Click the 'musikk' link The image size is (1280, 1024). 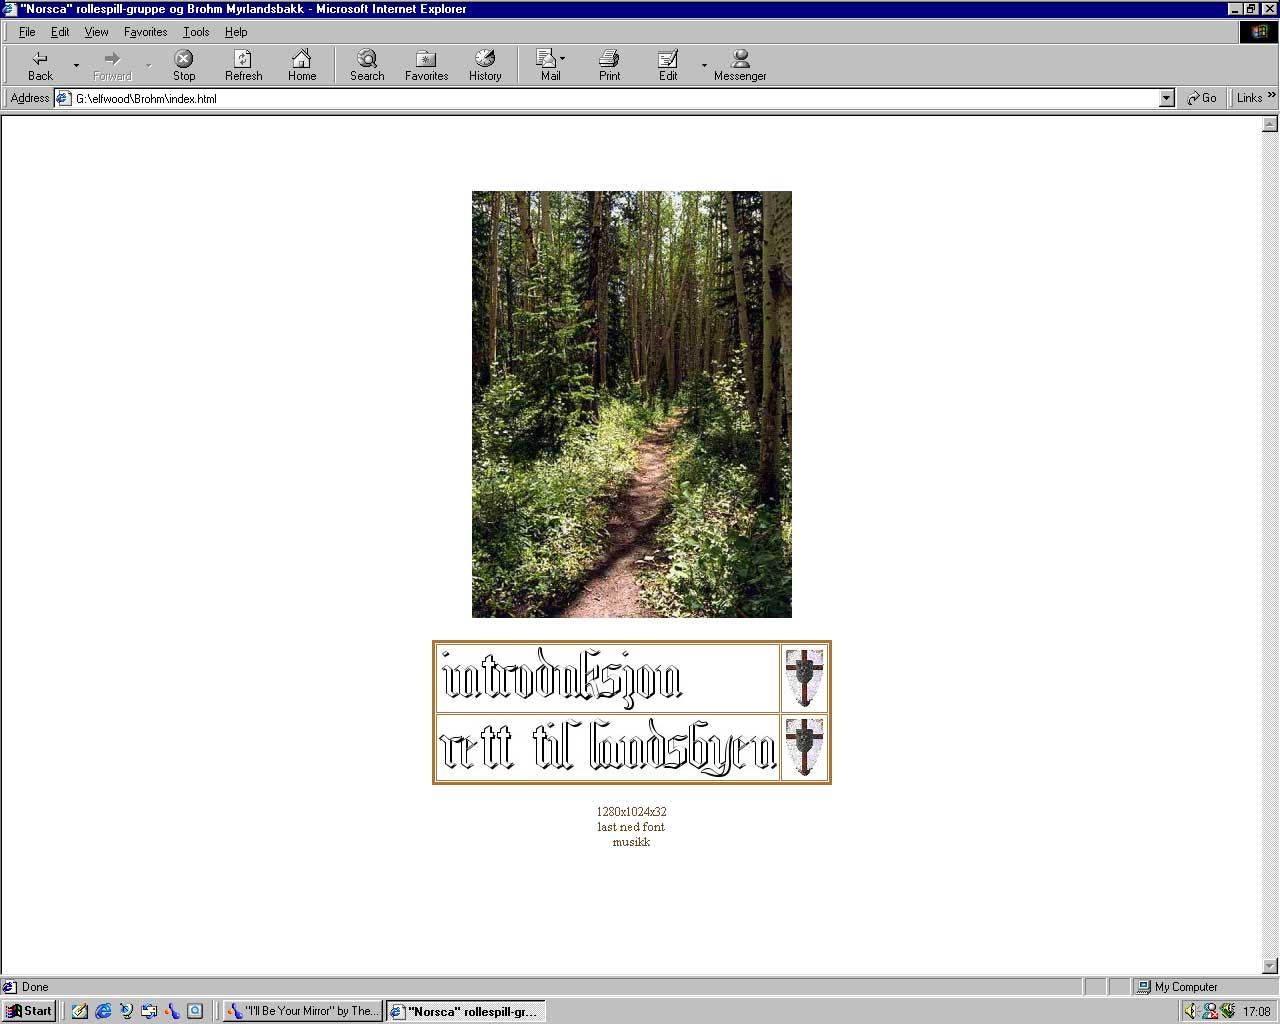click(631, 842)
